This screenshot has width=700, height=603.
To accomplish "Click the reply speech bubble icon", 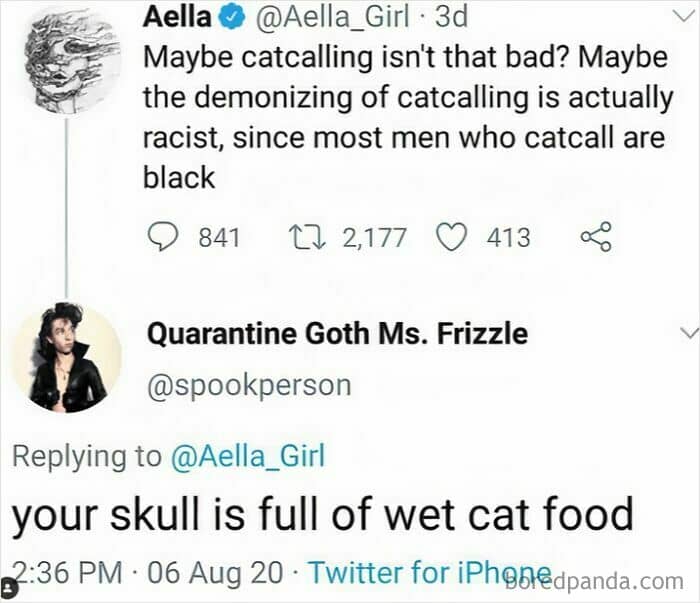I will coord(161,237).
